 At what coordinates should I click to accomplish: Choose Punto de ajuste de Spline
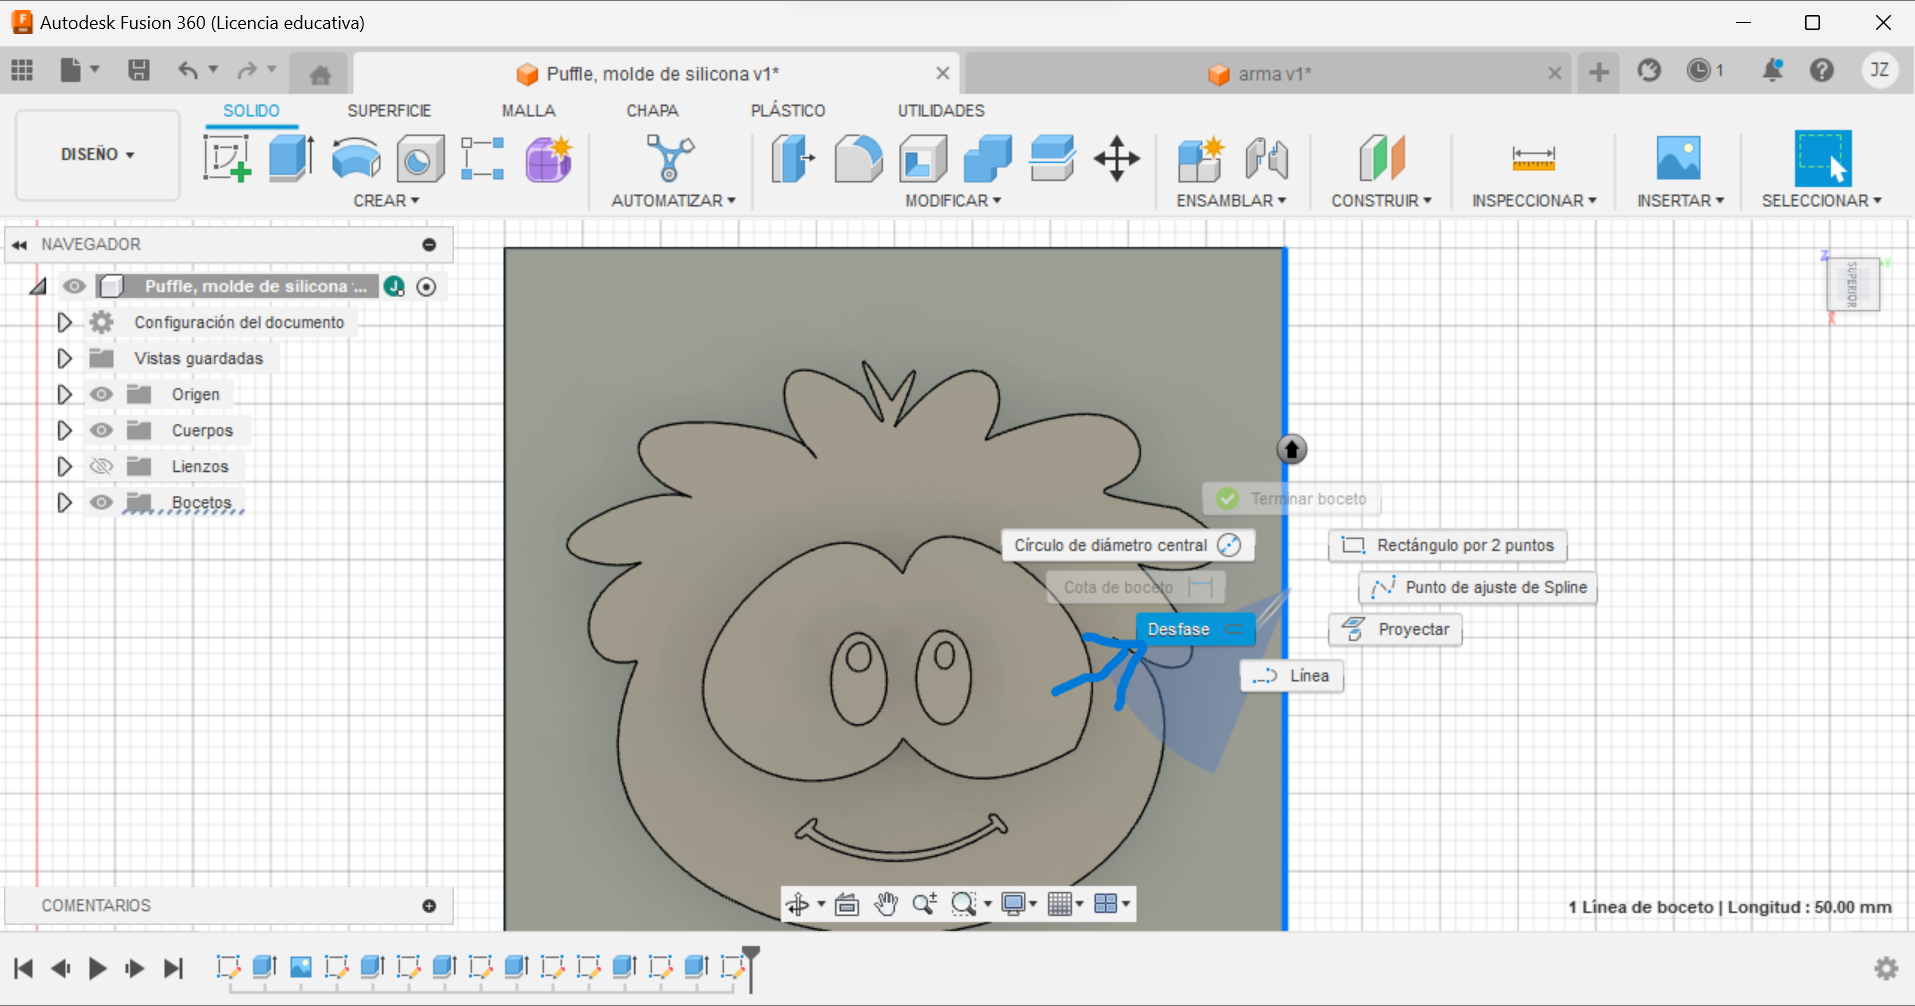click(1478, 587)
